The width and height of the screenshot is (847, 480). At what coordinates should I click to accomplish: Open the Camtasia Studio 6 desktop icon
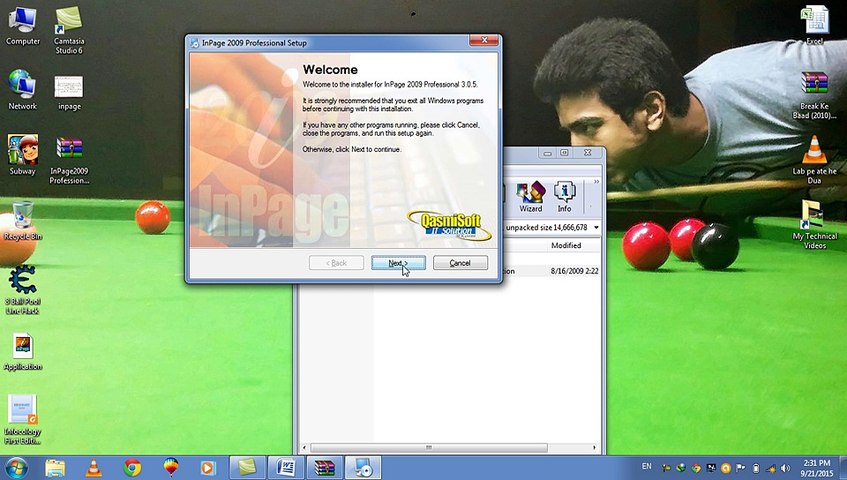(69, 27)
